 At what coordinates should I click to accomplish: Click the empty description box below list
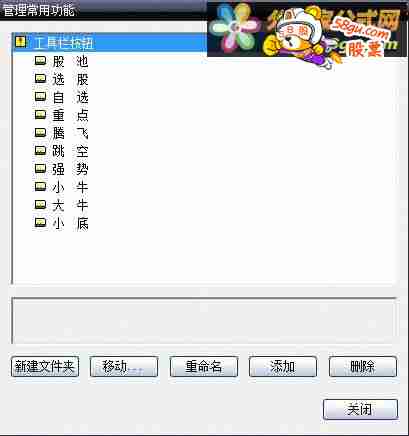[204, 321]
